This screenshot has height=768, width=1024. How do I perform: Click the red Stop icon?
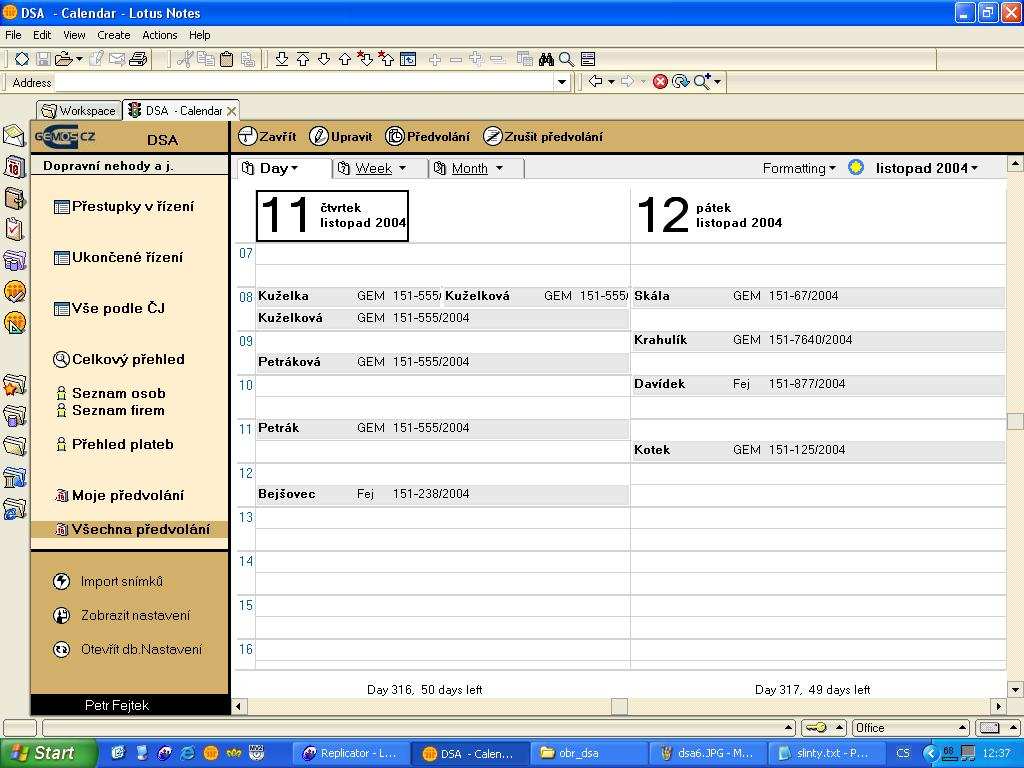point(660,82)
